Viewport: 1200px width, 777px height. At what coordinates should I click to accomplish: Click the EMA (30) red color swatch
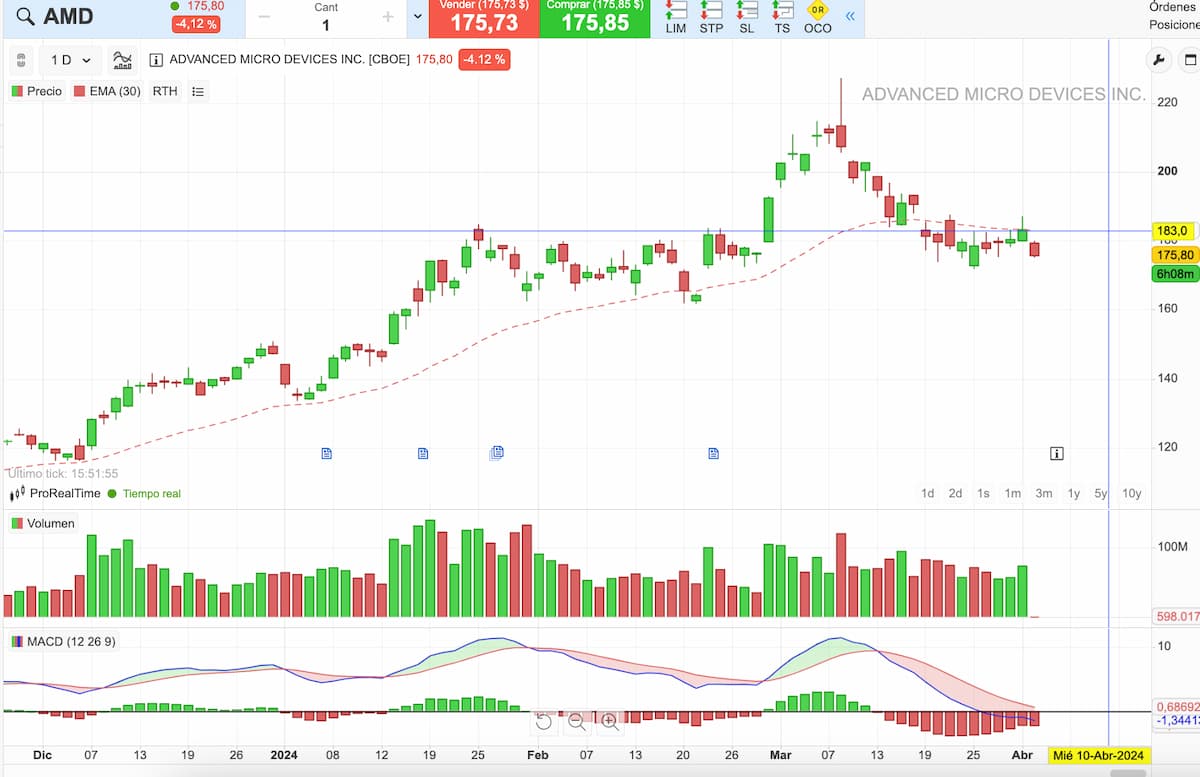[79, 91]
